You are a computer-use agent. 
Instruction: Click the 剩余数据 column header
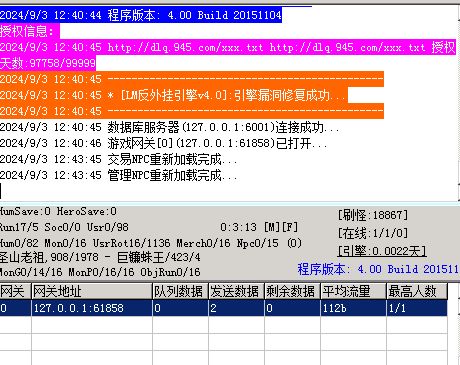point(292,291)
